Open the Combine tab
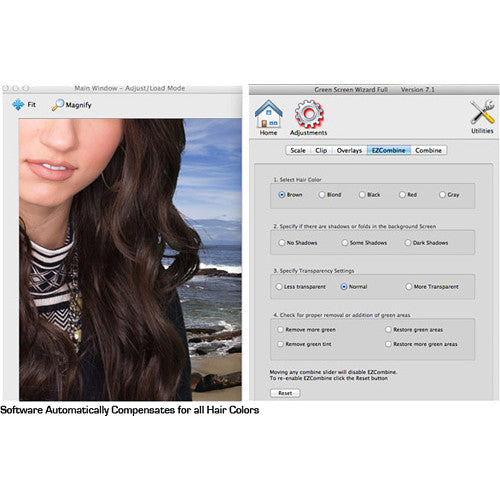The width and height of the screenshot is (500, 500). point(428,150)
